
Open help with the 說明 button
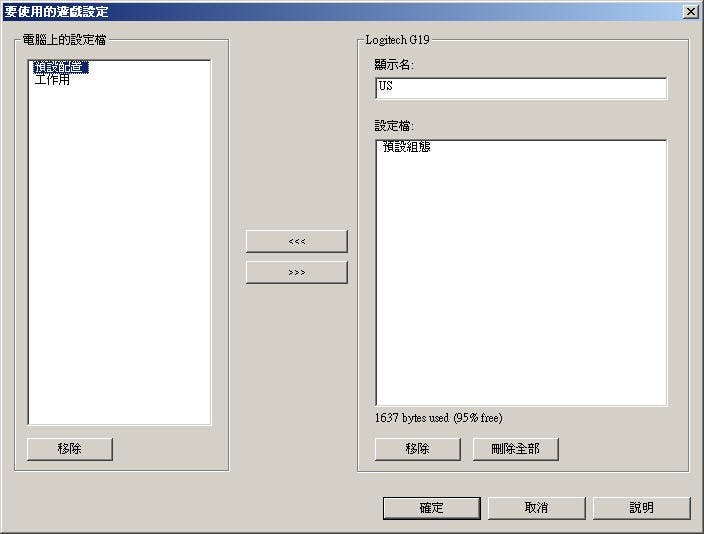pos(642,508)
